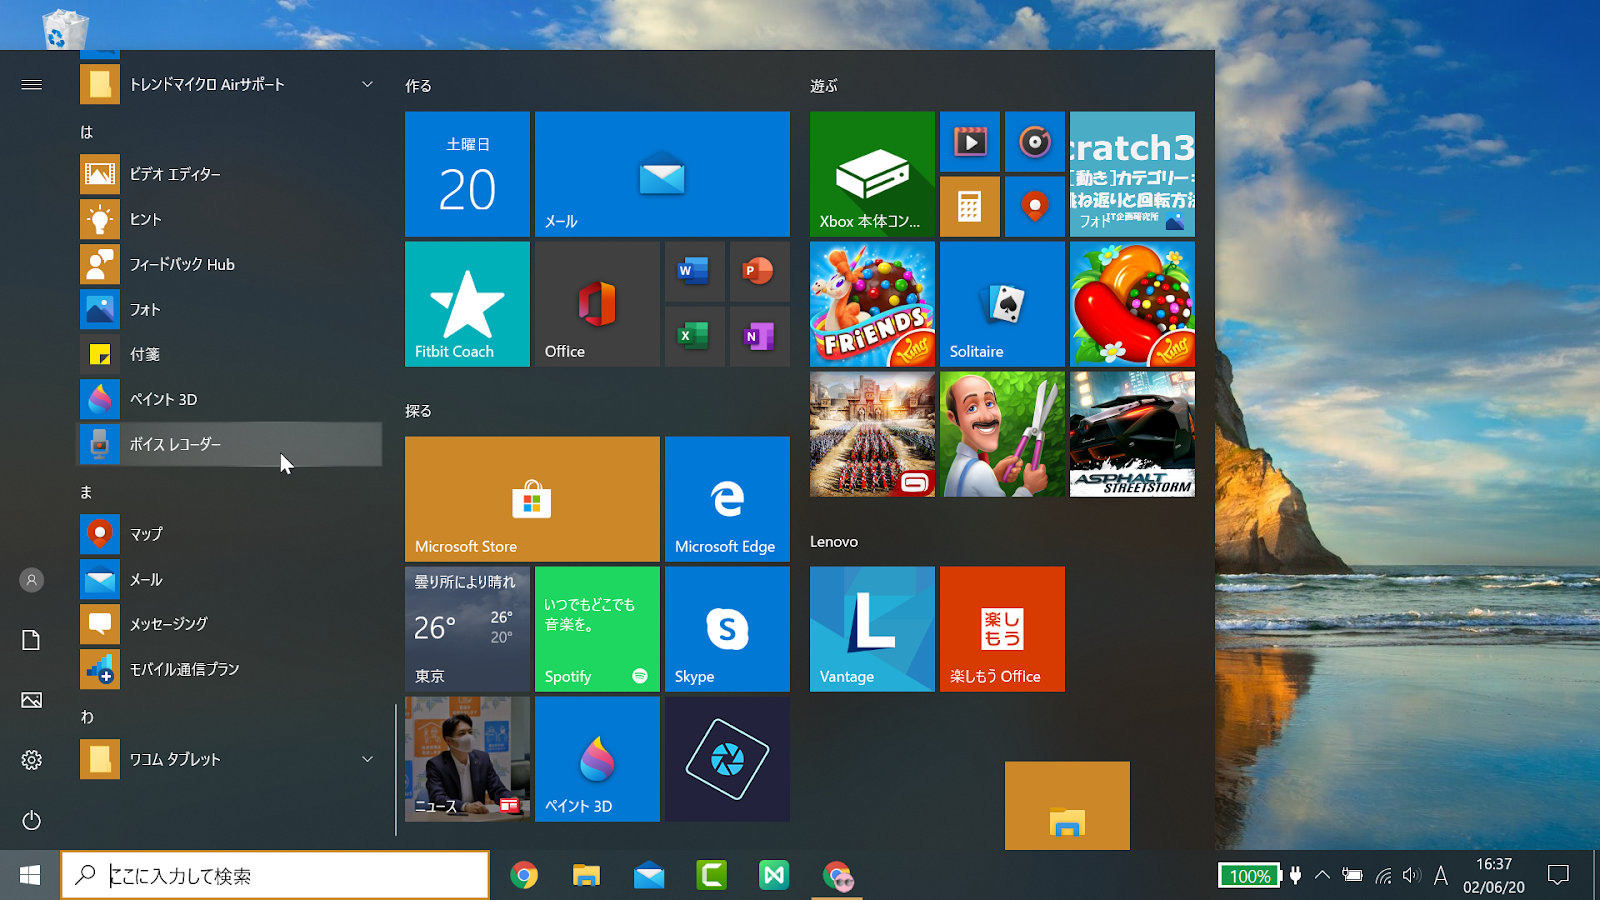Image resolution: width=1600 pixels, height=900 pixels.
Task: Click the Windows Start button
Action: [30, 875]
